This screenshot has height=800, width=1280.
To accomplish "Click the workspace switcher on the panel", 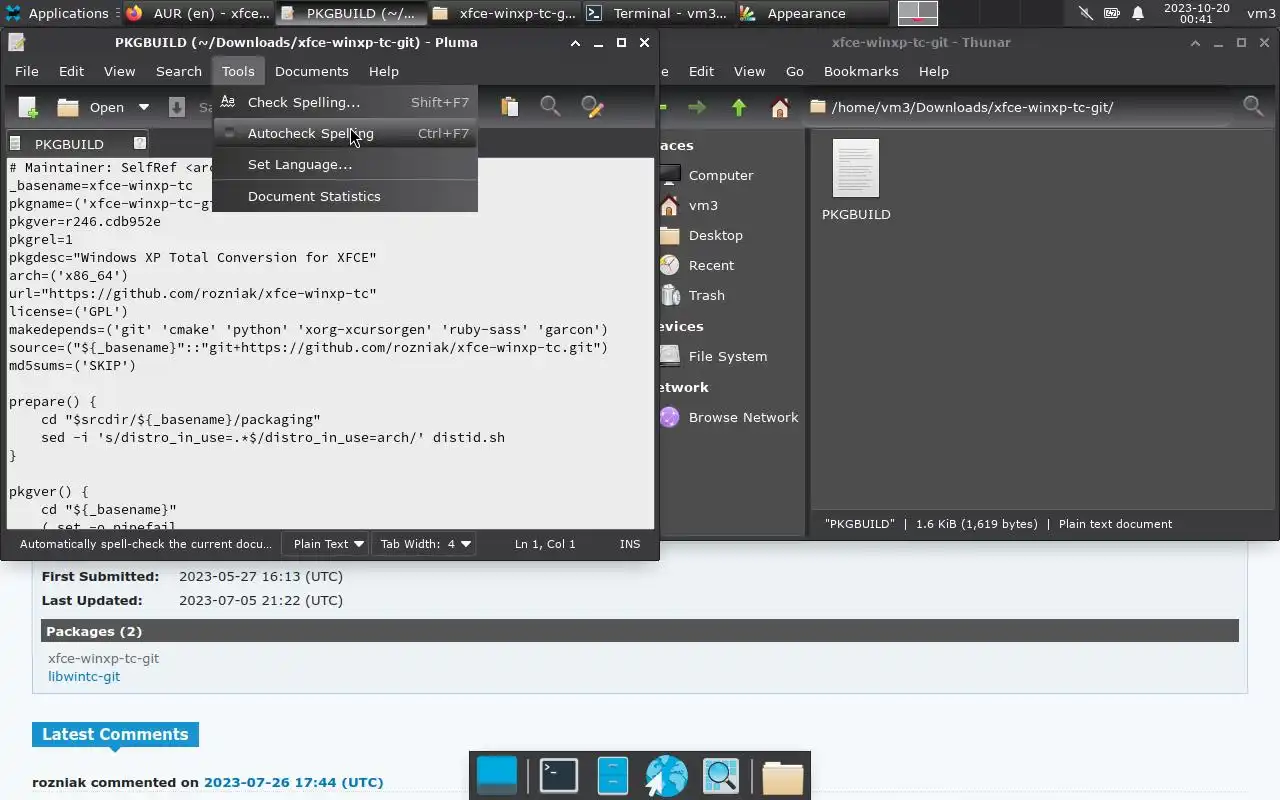I will (x=917, y=13).
